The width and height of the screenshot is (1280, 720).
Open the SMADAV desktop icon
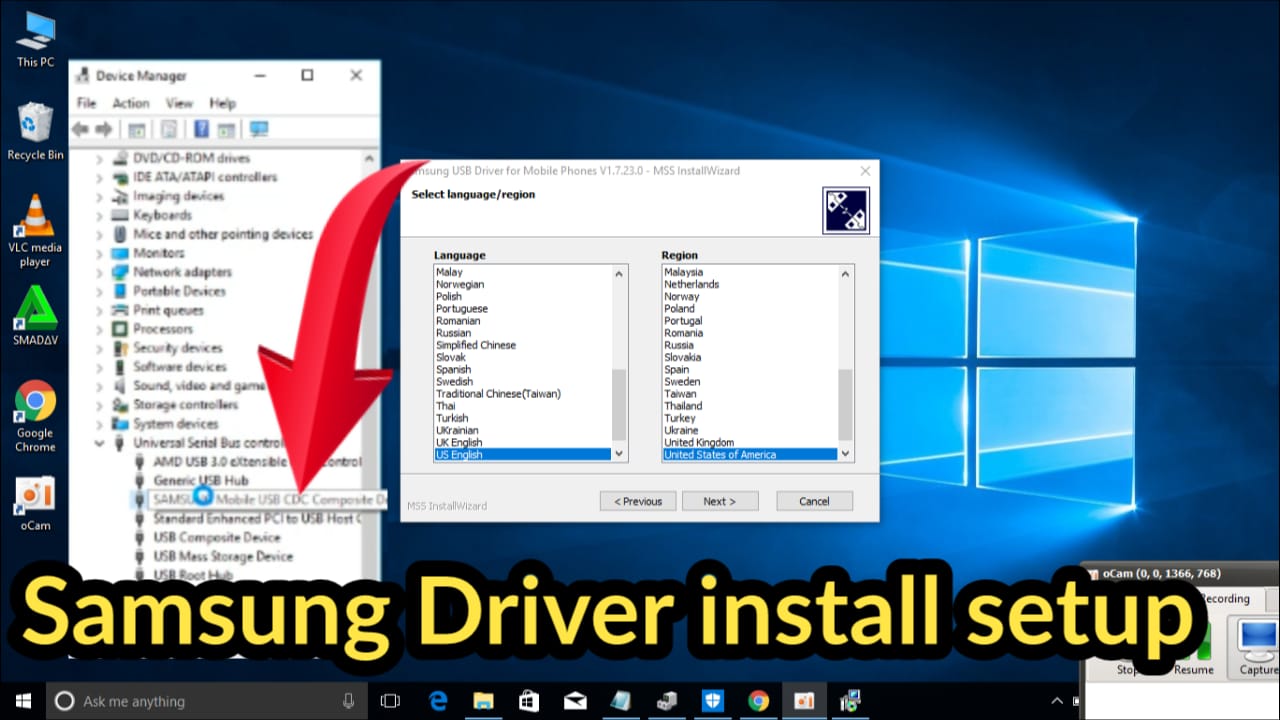click(x=34, y=311)
